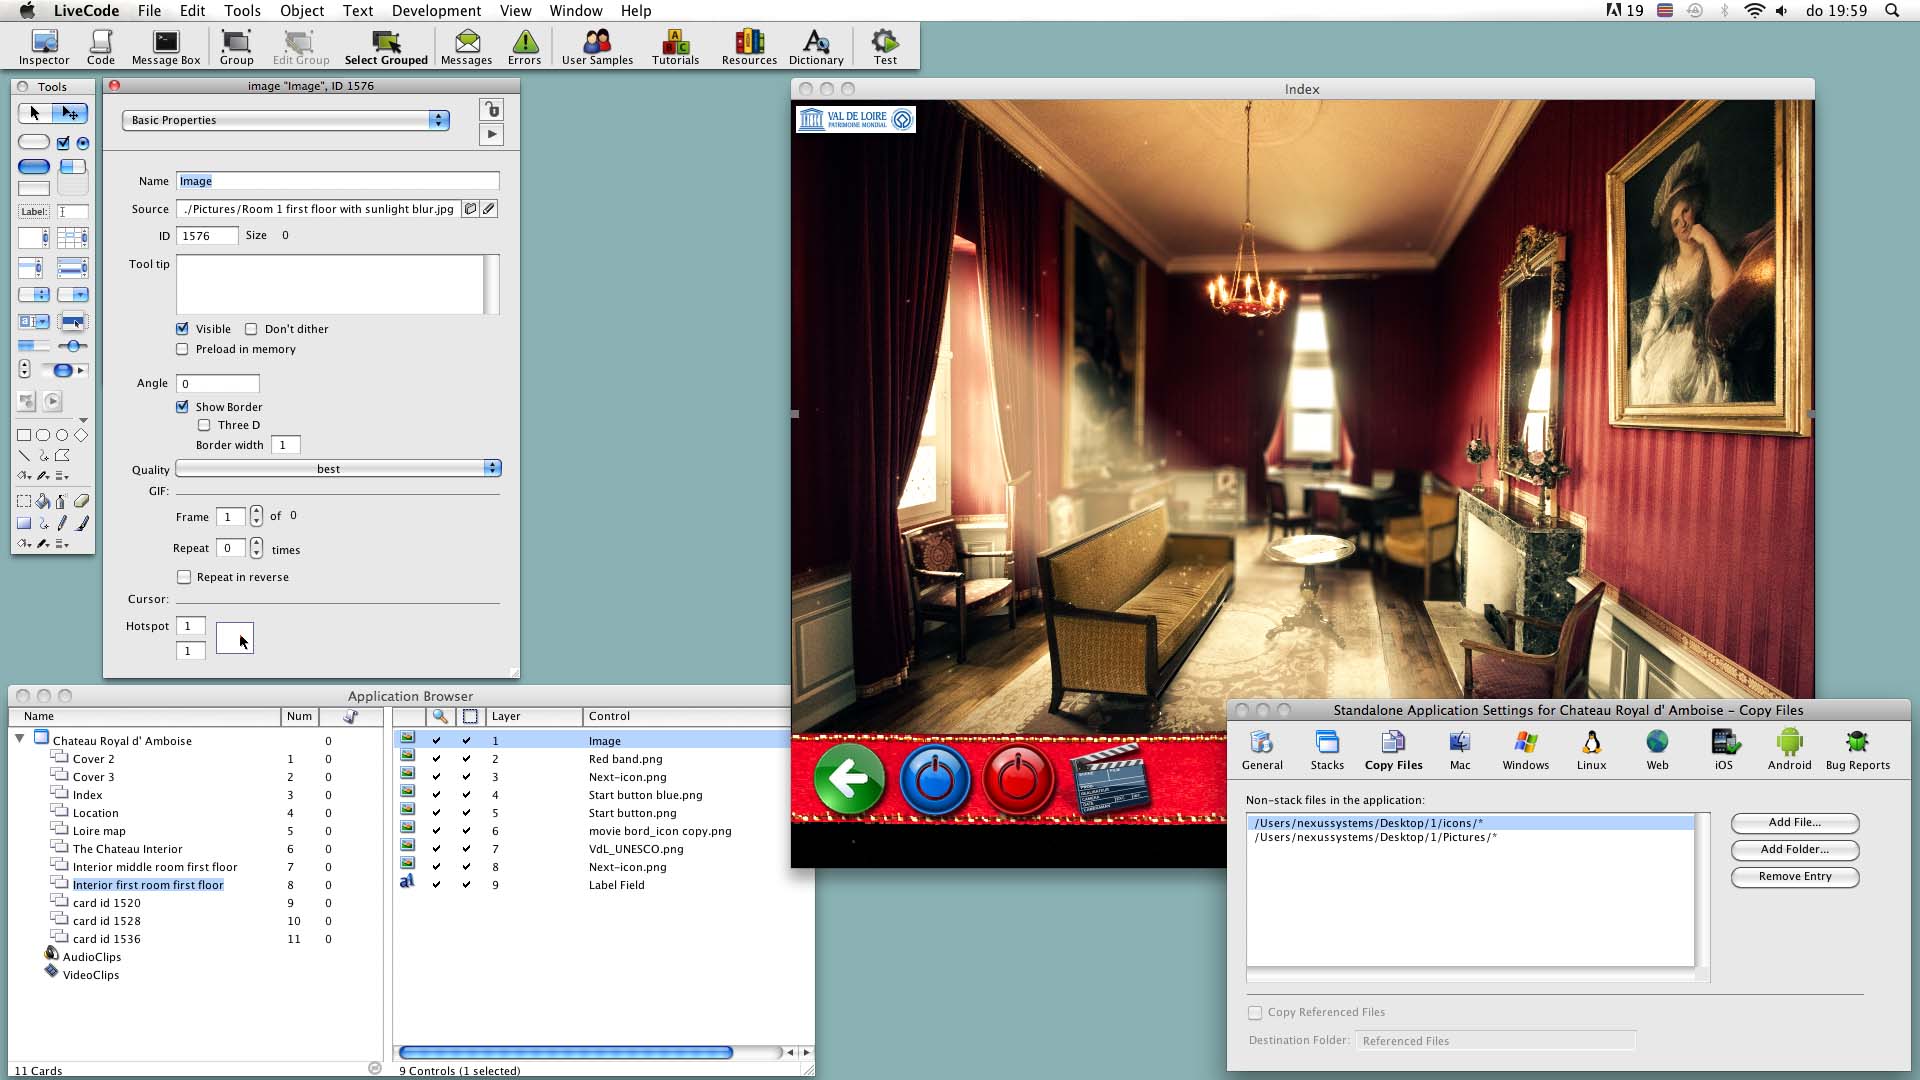Open the Development menu
Screen dimensions: 1920x1080
click(436, 11)
